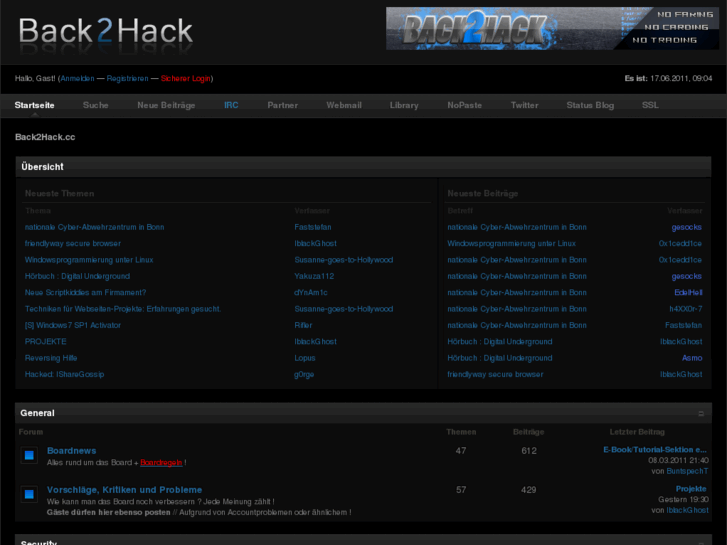Image resolution: width=727 pixels, height=545 pixels.
Task: Open the Webmail navigation item
Action: [x=344, y=105]
